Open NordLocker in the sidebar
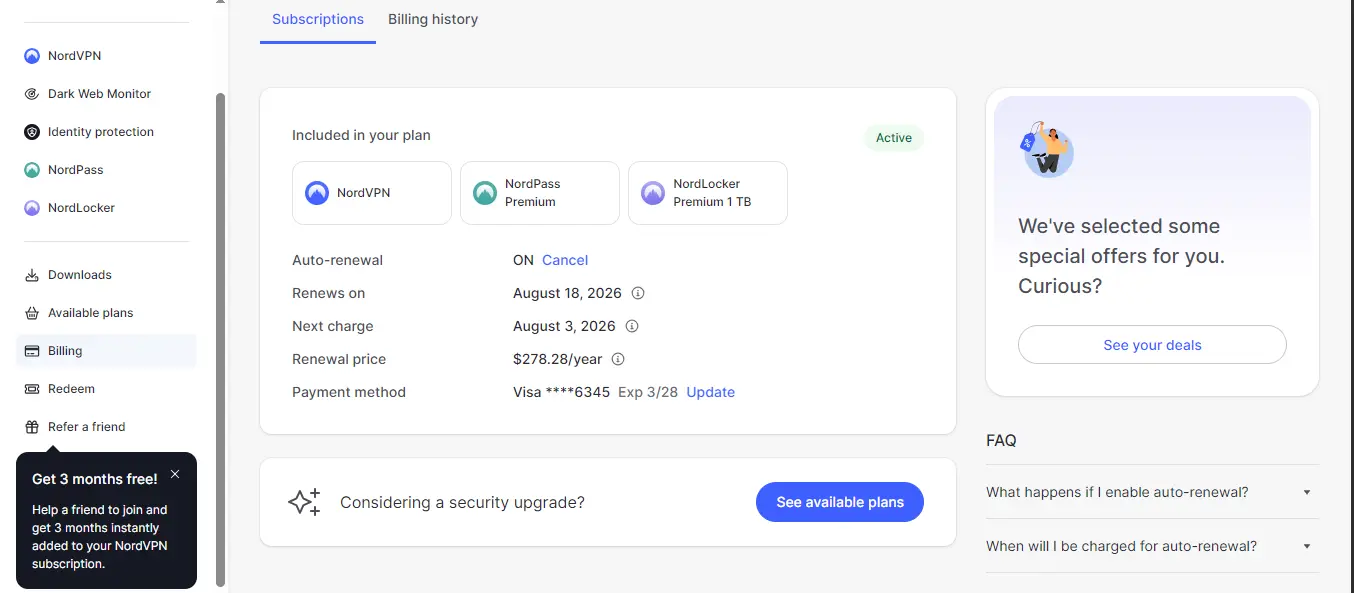 (x=32, y=208)
